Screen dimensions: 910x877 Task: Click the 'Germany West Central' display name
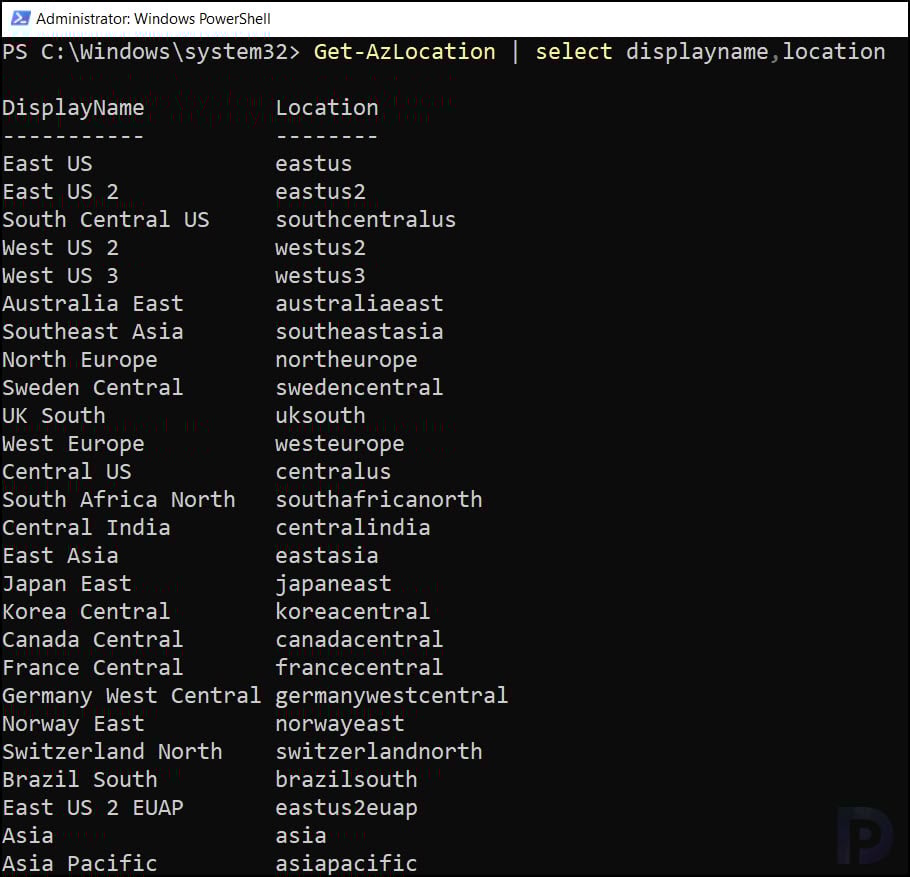coord(132,696)
